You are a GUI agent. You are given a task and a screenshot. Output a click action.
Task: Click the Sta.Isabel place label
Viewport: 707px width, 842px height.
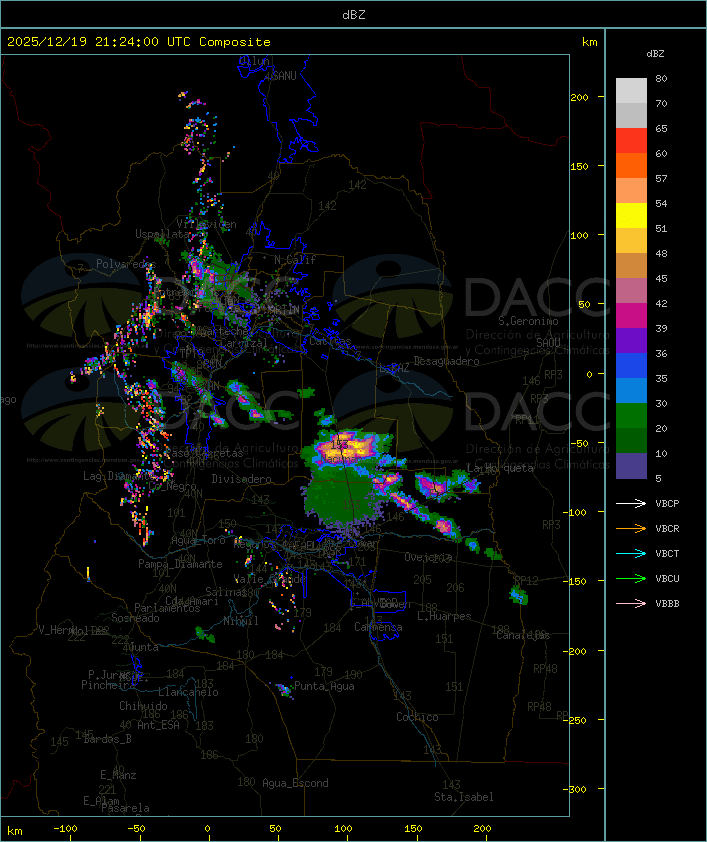point(464,797)
